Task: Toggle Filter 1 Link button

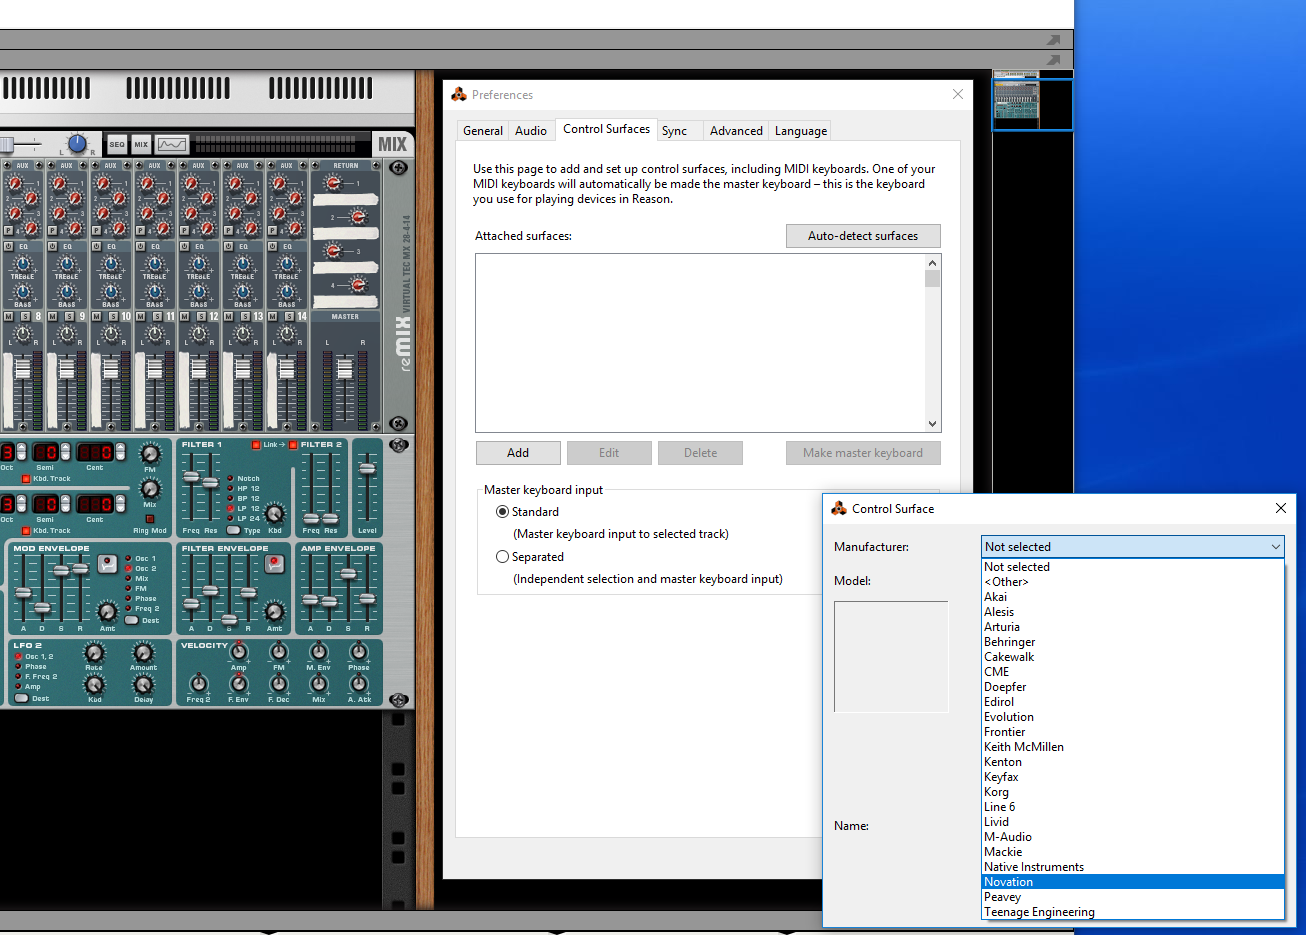Action: click(257, 445)
